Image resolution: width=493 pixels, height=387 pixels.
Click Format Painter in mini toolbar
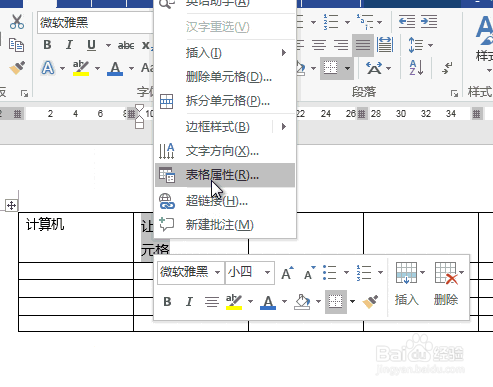click(371, 302)
